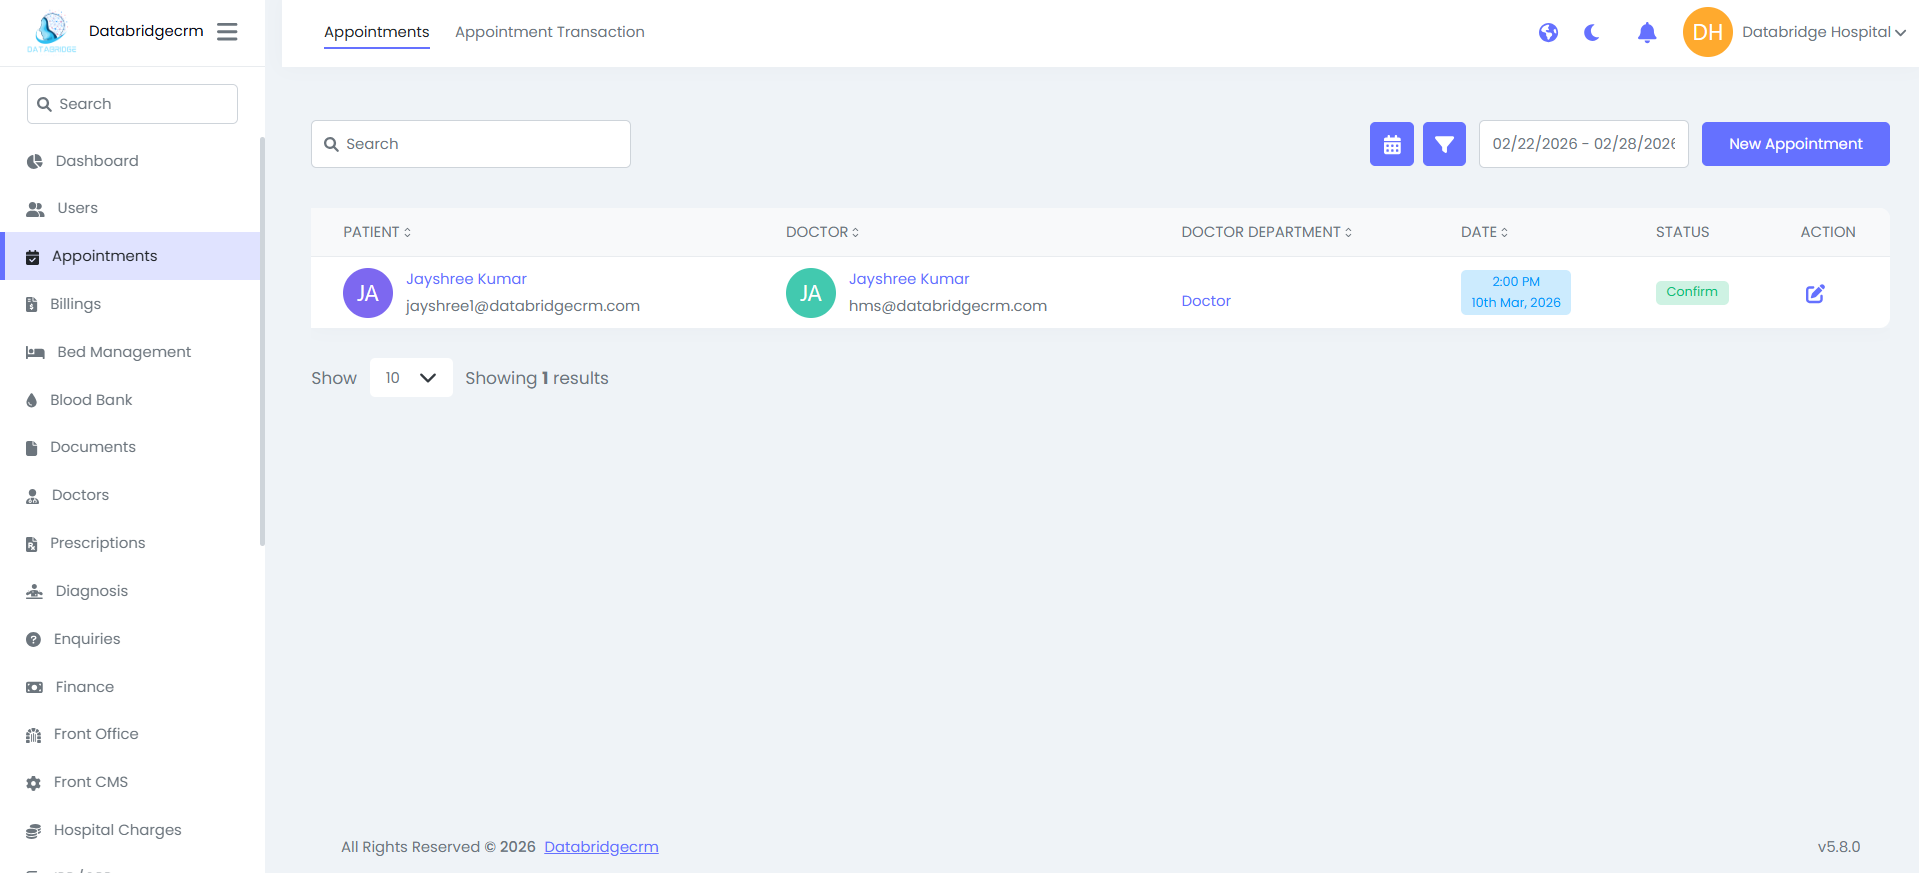Edit the Jayshree Kumar appointment
This screenshot has width=1919, height=873.
[x=1815, y=293]
